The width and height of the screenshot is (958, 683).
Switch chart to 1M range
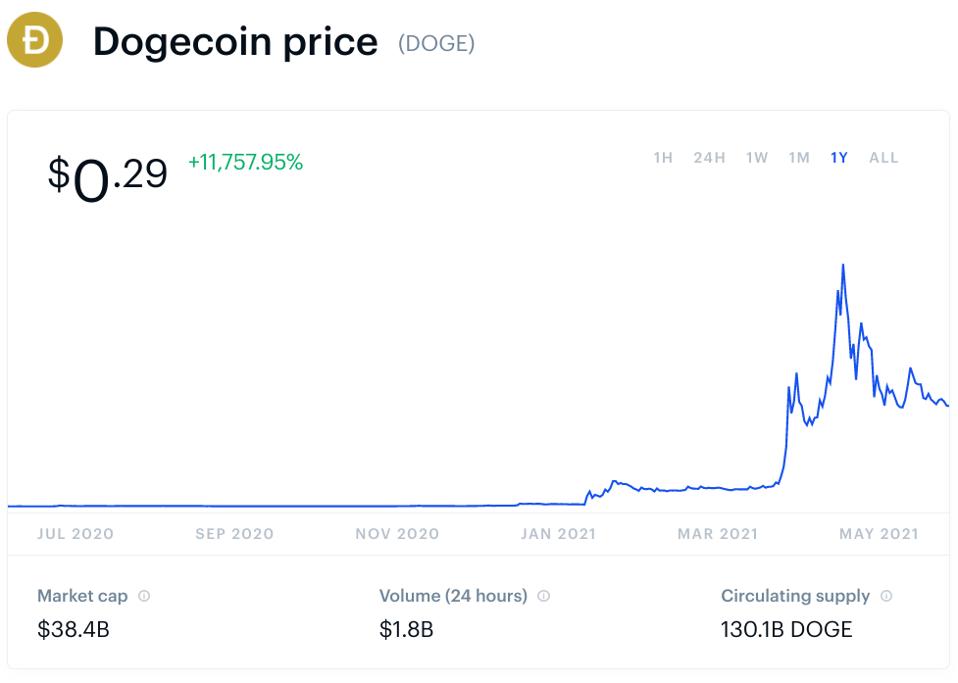pos(799,158)
